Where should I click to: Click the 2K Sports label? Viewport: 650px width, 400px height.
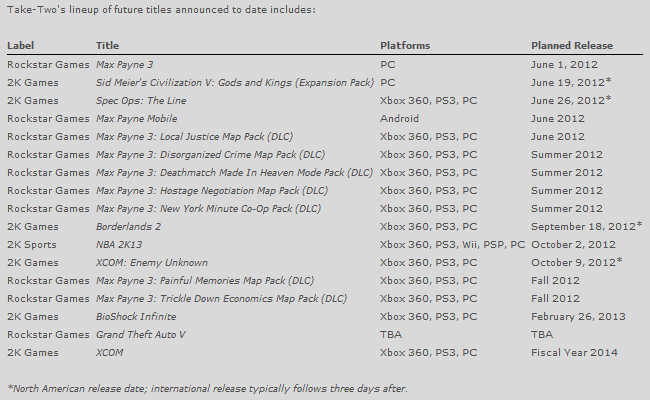(32, 245)
